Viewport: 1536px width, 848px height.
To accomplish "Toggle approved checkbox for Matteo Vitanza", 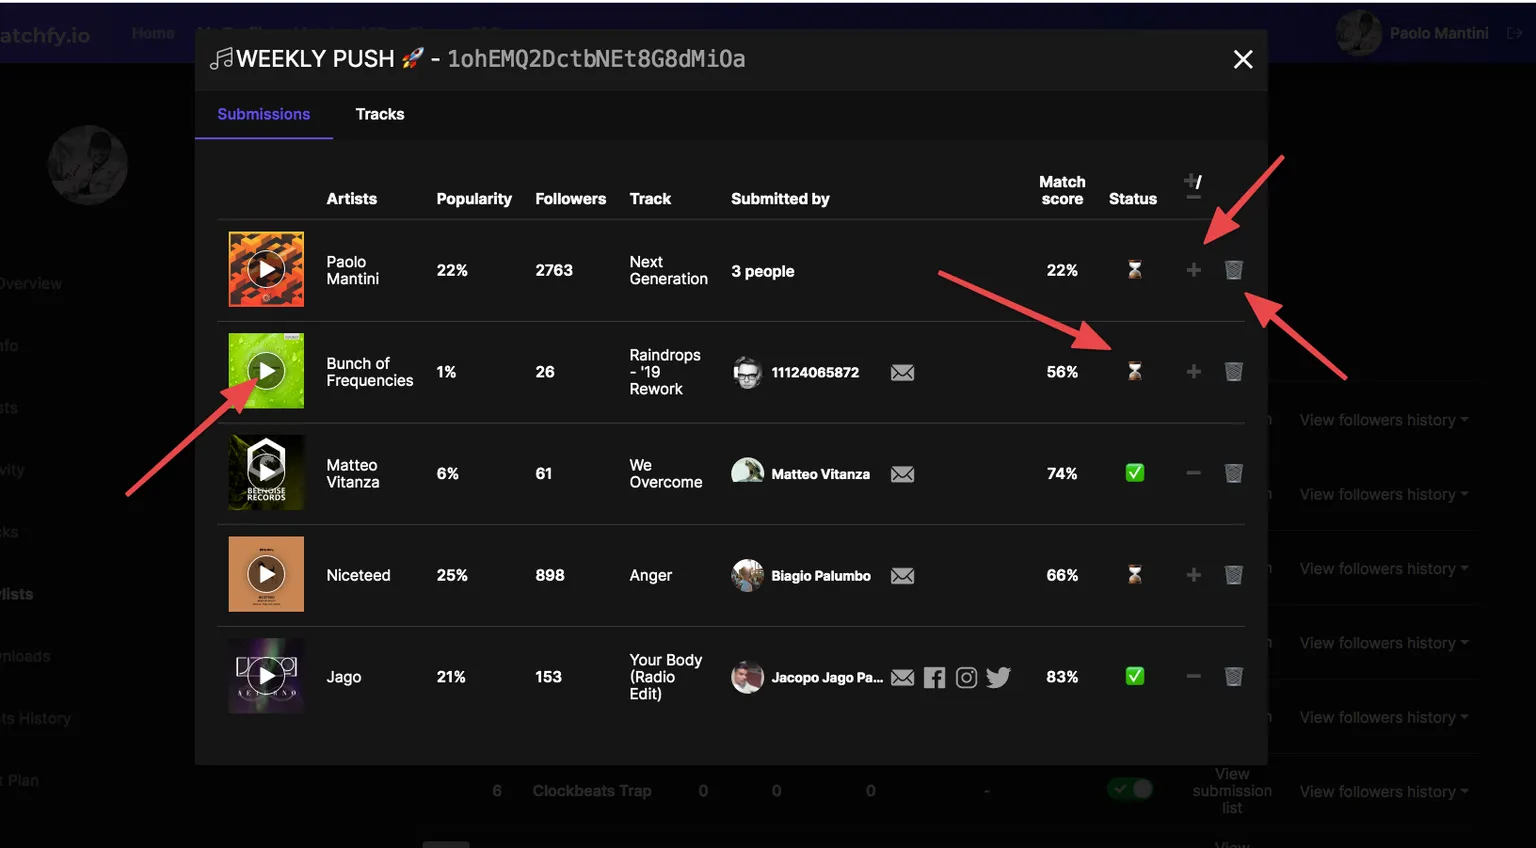I will [x=1134, y=473].
